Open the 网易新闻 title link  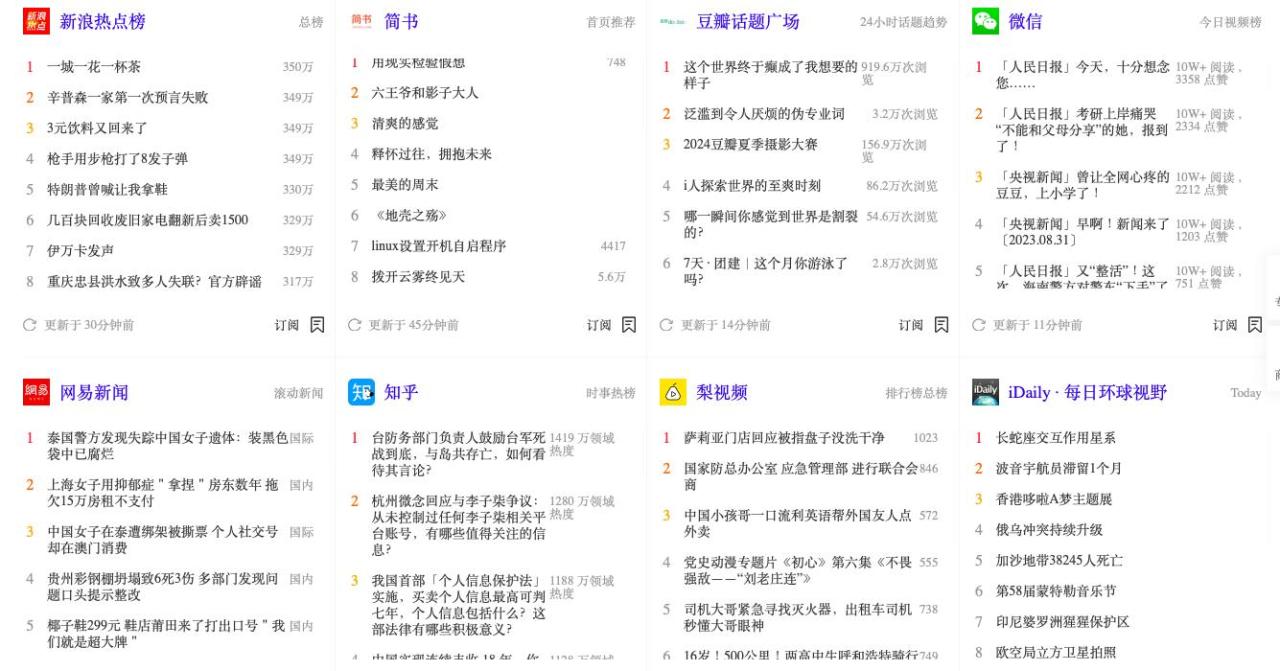[94, 393]
